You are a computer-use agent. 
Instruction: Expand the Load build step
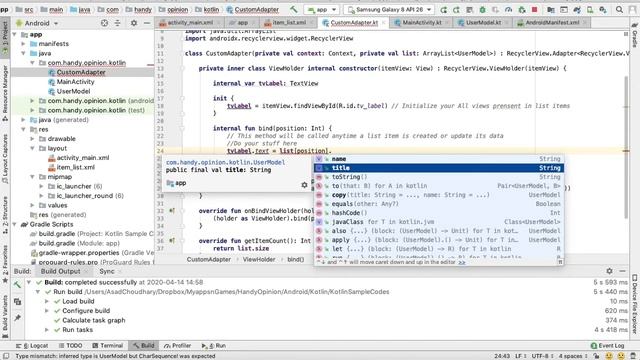[x=47, y=301]
